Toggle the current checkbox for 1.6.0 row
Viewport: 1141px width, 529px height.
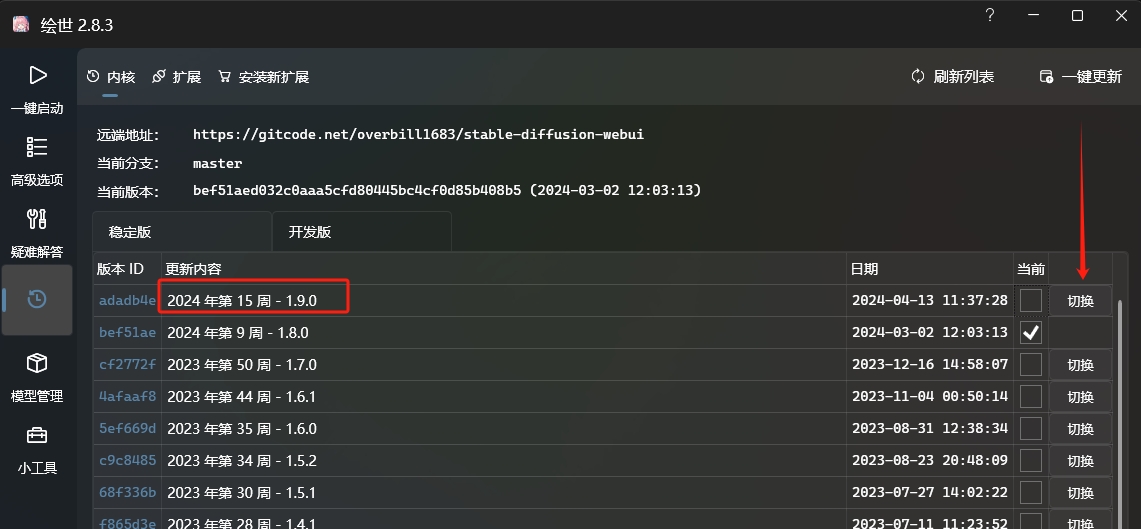pyautogui.click(x=1030, y=429)
